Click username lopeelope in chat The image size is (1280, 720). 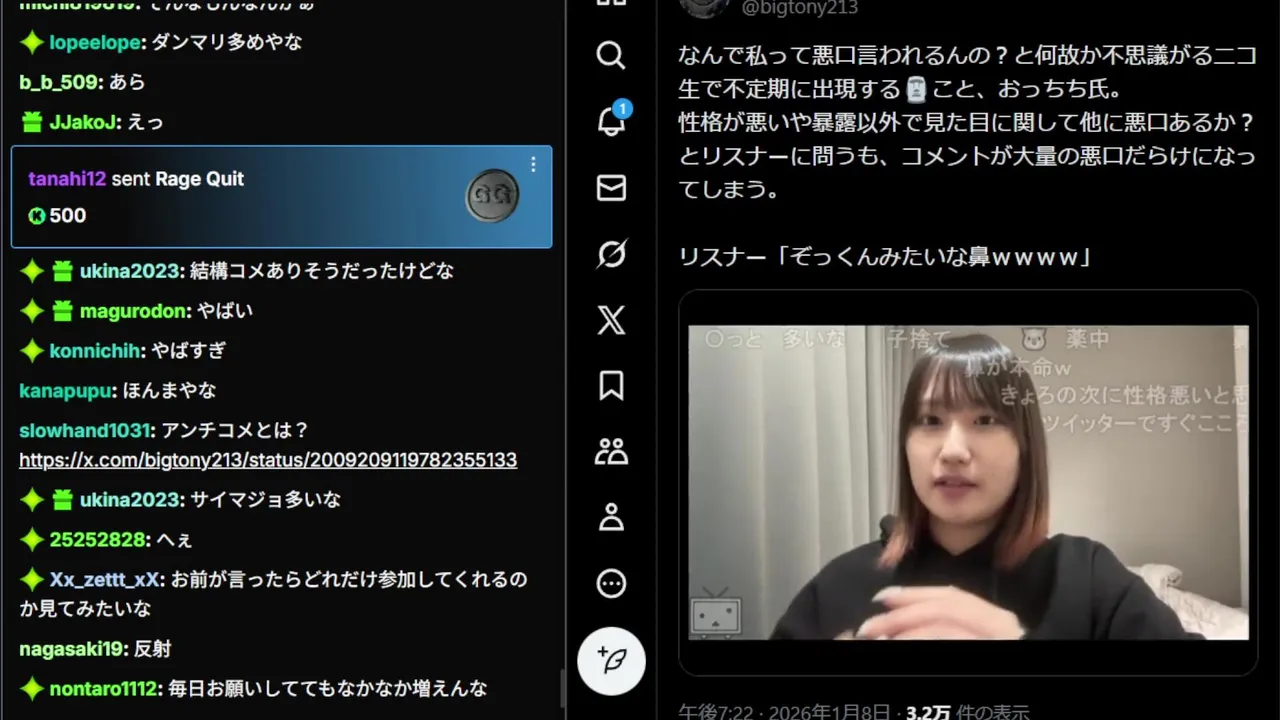tap(96, 42)
